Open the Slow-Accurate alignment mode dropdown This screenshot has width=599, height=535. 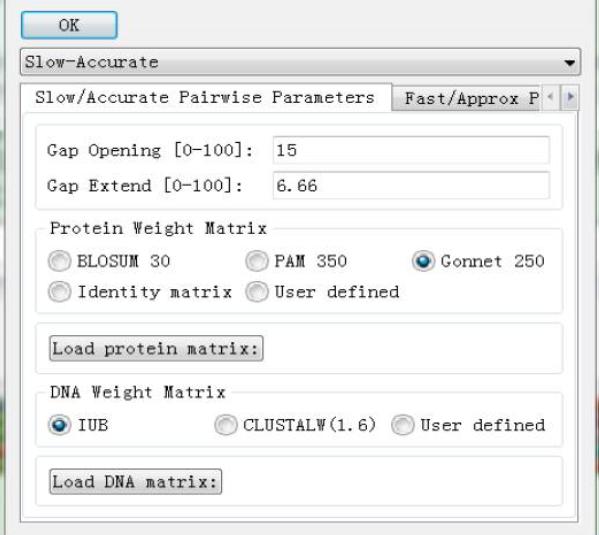300,62
